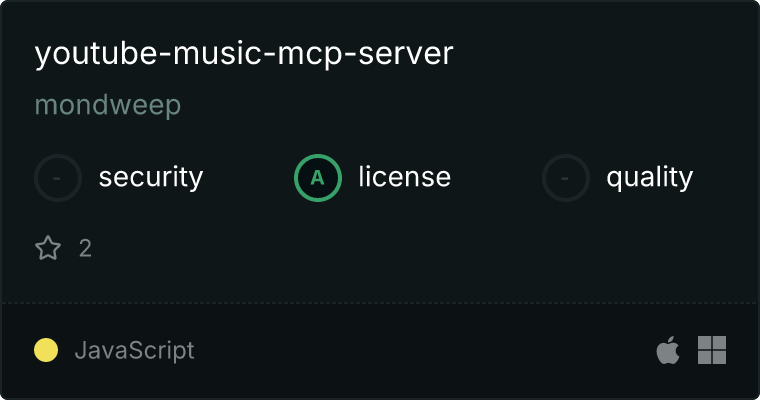
Task: Click the yellow JavaScript language dot
Action: pos(46,350)
